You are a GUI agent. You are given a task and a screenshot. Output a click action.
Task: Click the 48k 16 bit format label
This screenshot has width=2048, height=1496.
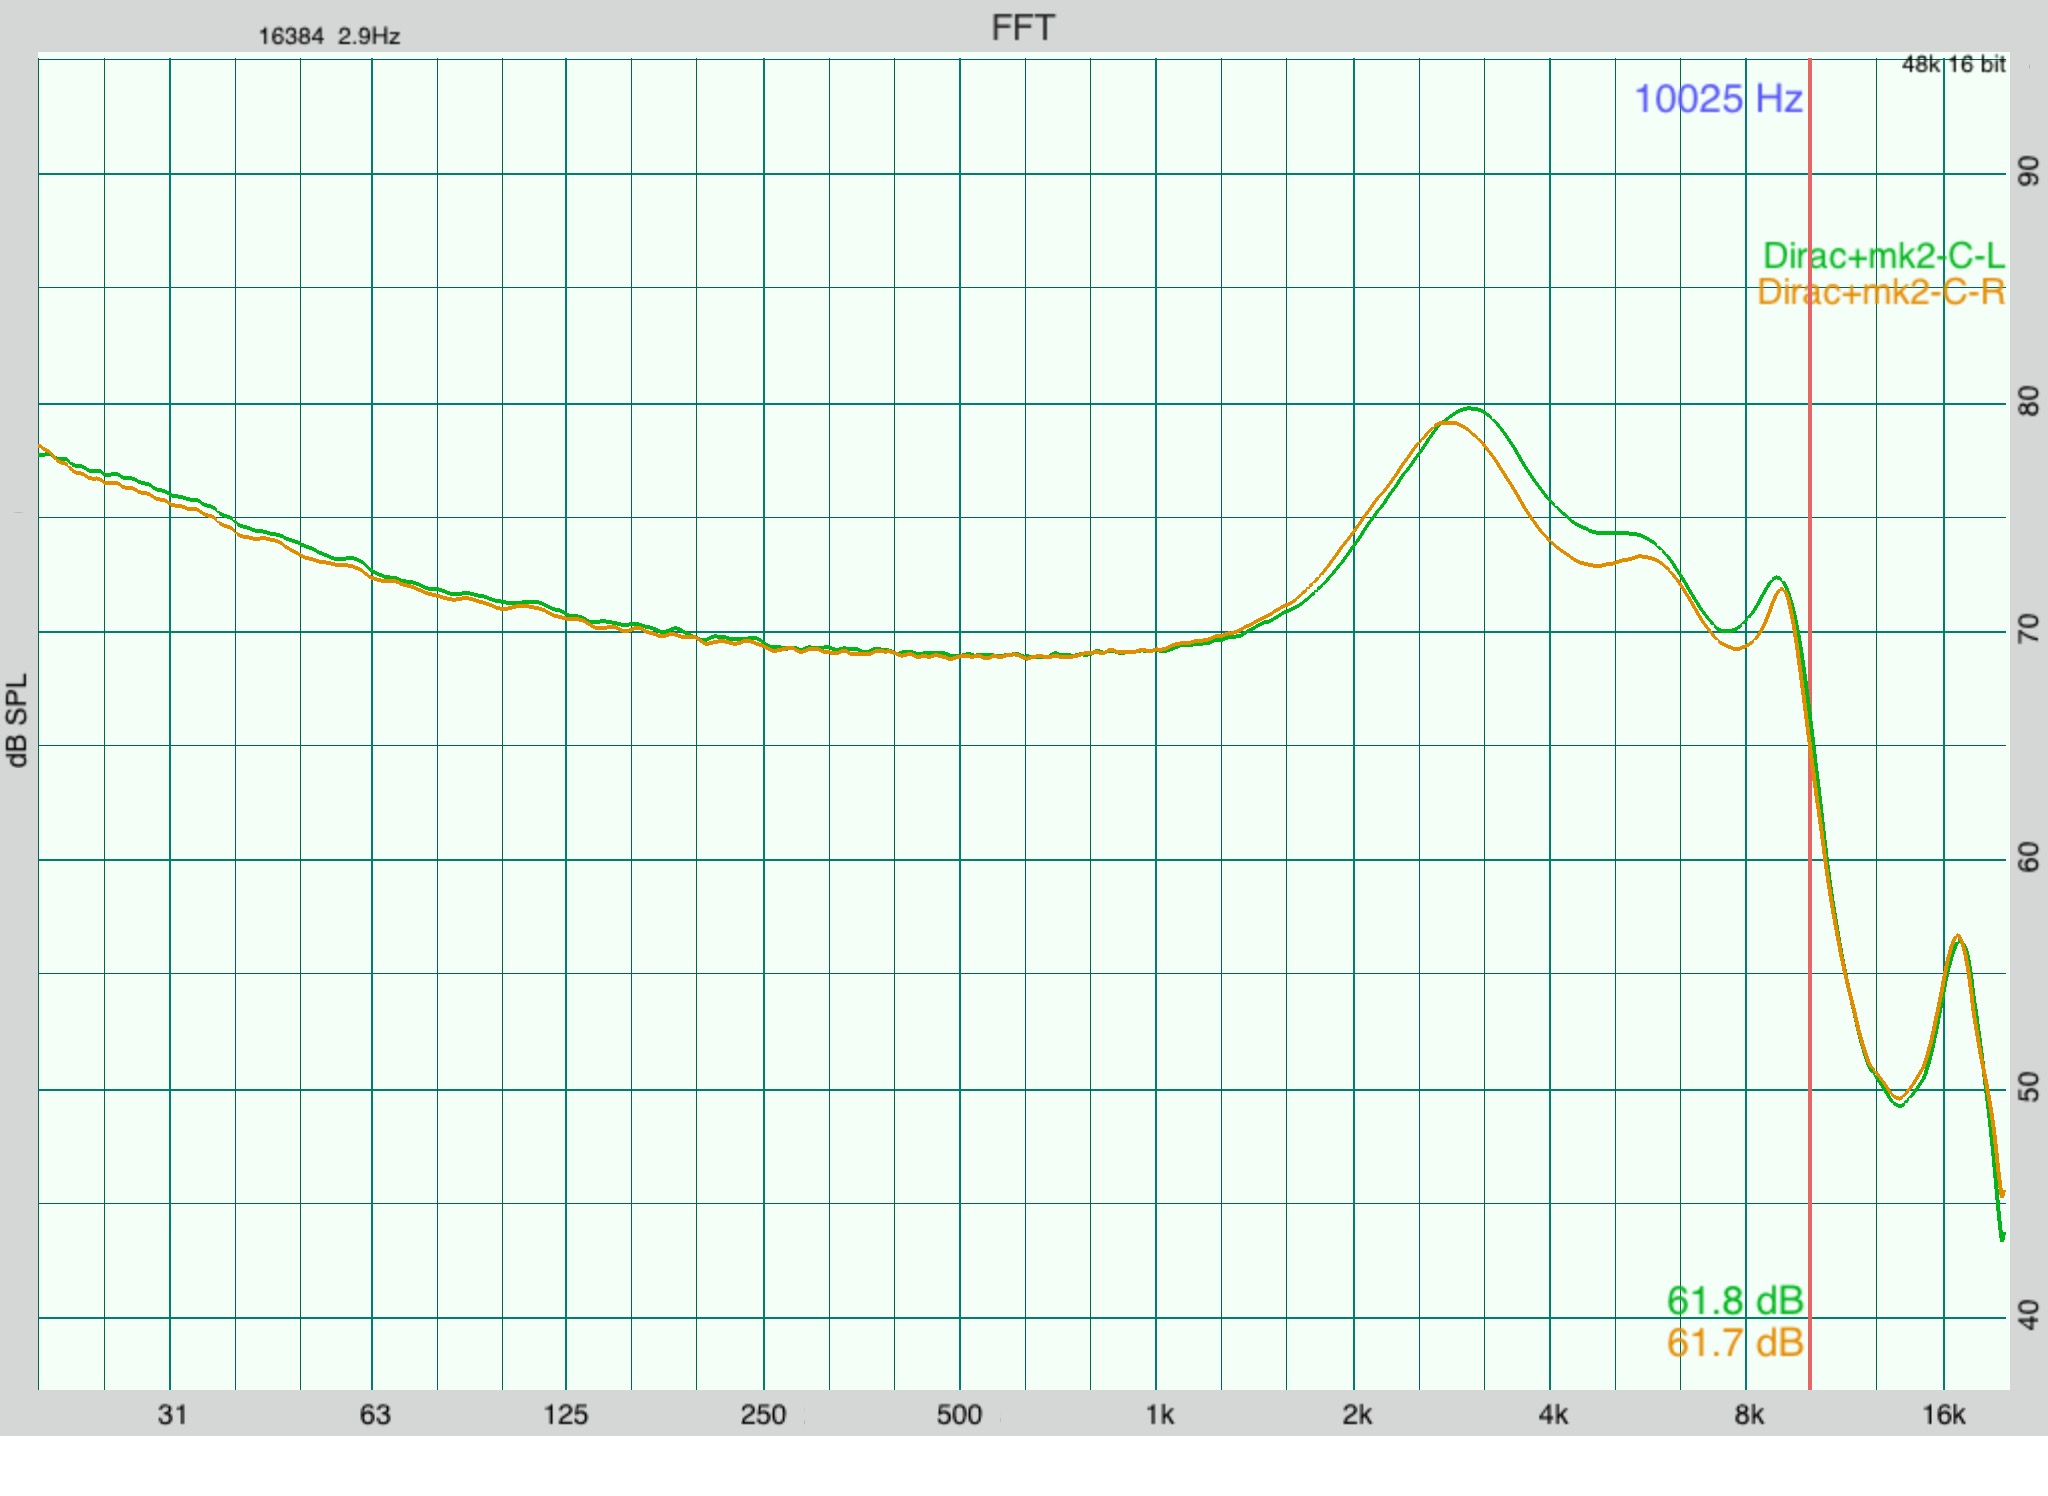pos(1954,65)
